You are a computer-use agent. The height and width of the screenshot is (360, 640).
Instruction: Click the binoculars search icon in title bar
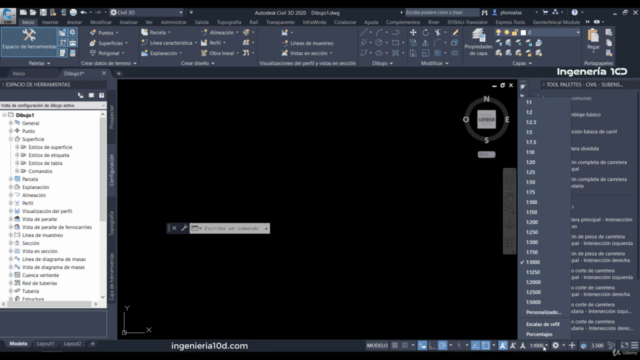(484, 13)
